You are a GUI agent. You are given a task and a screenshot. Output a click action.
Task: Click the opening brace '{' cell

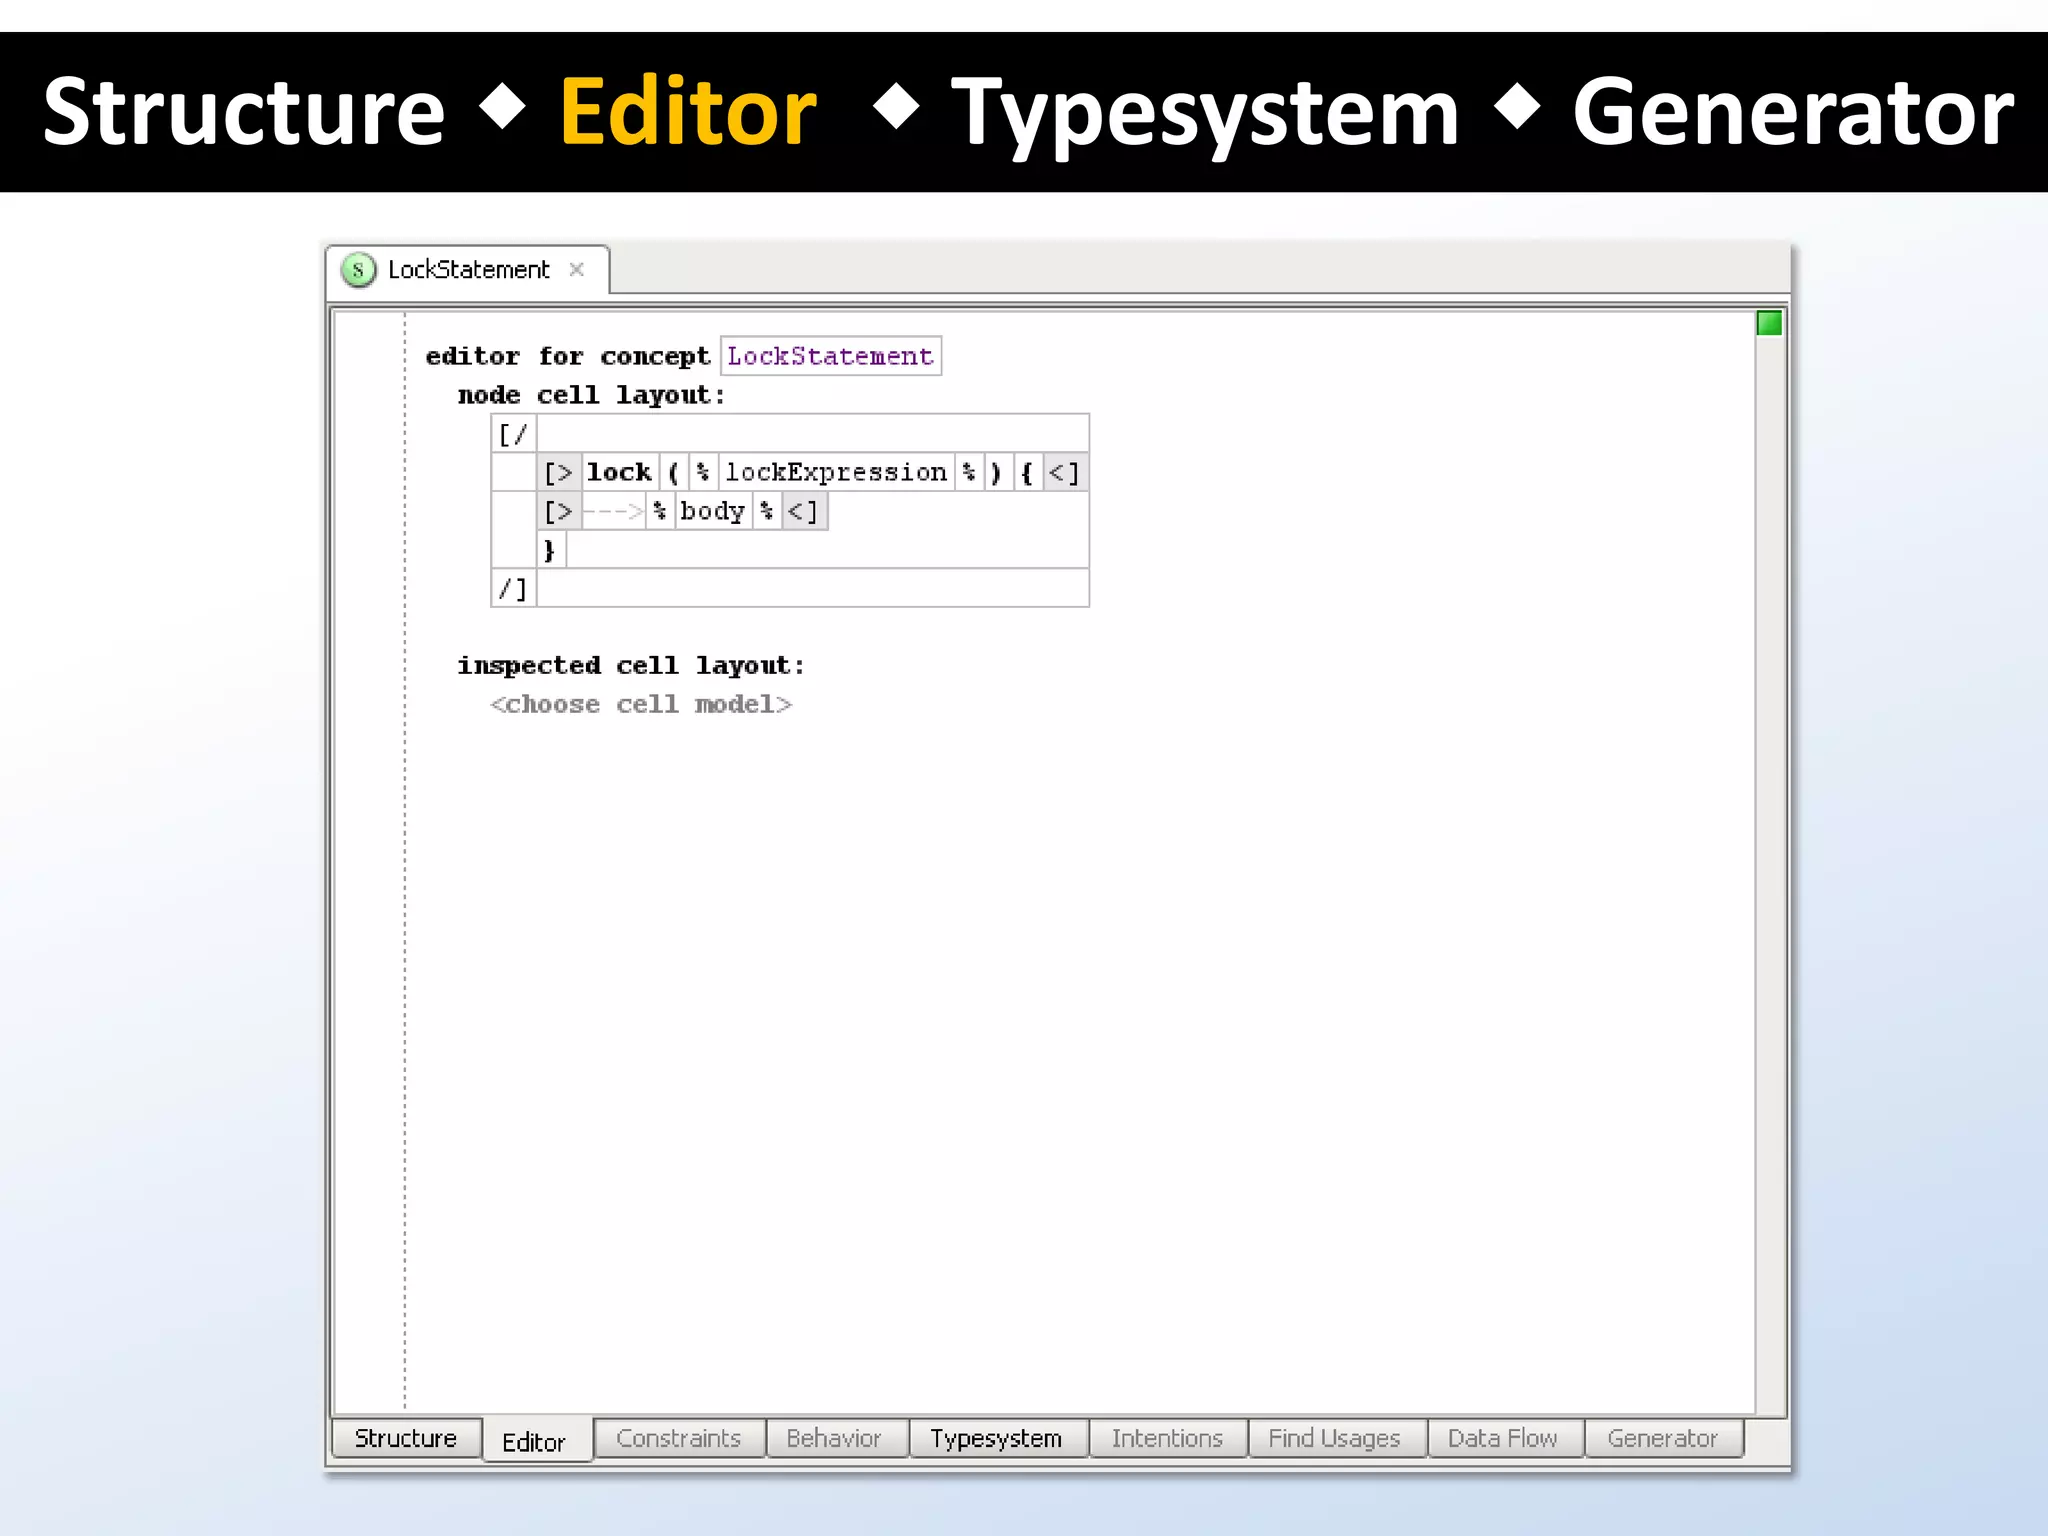(1027, 472)
